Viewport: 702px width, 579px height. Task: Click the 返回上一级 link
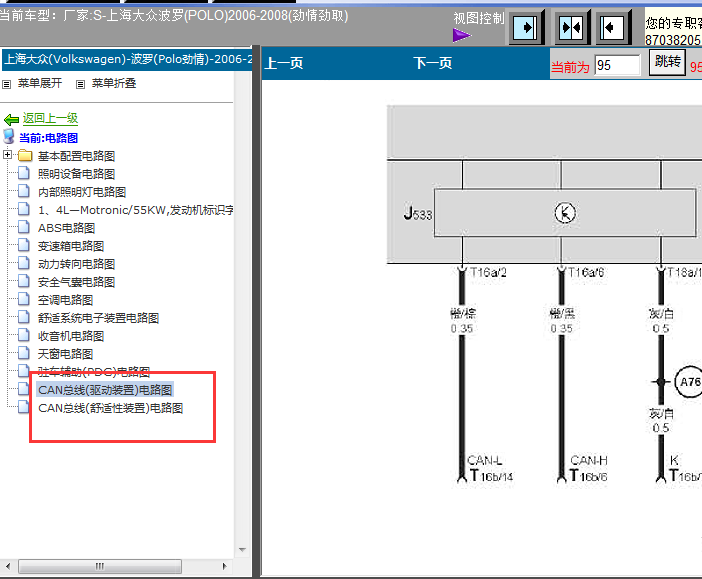(x=50, y=118)
